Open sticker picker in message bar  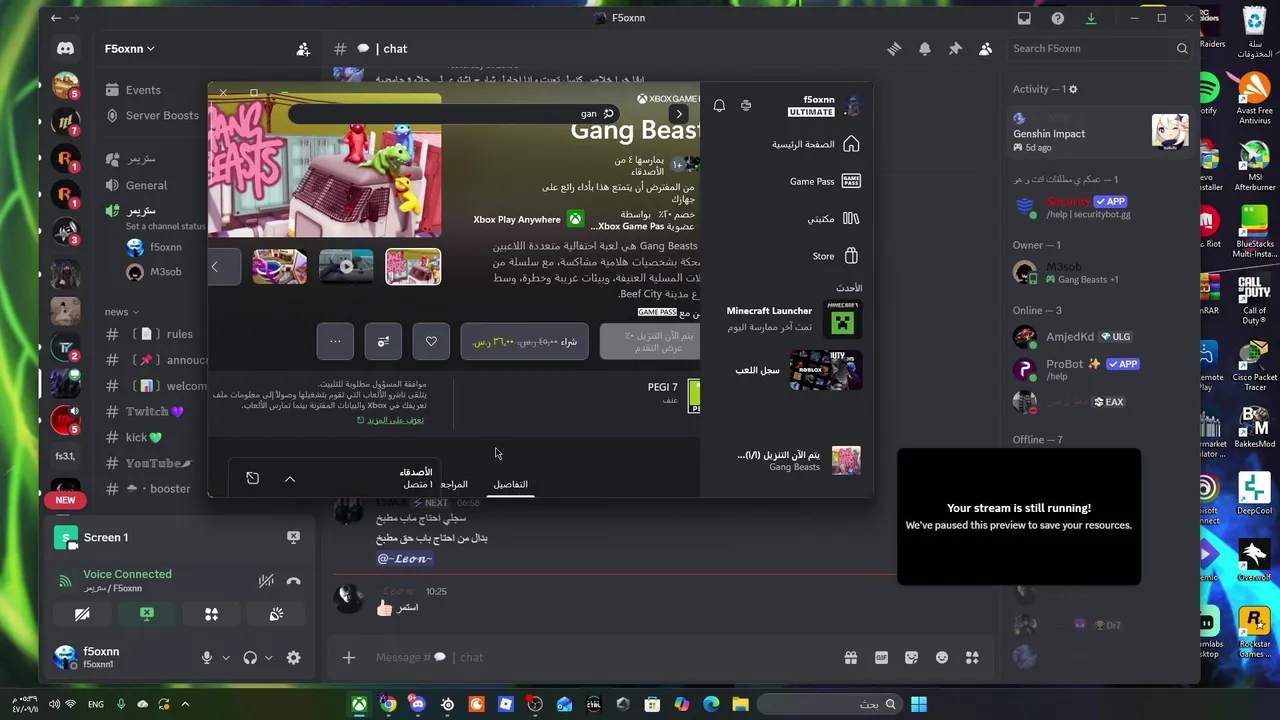coord(911,657)
